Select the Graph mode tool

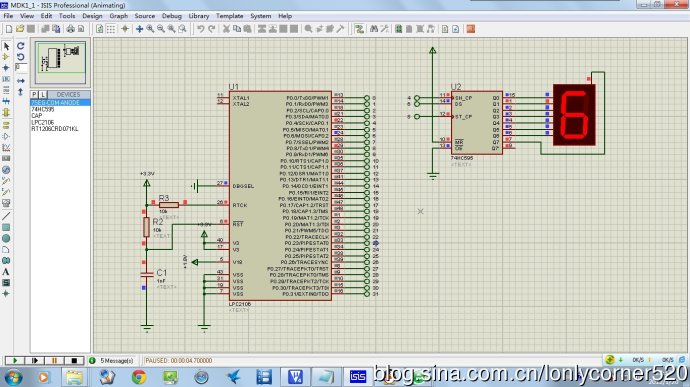click(x=6, y=147)
